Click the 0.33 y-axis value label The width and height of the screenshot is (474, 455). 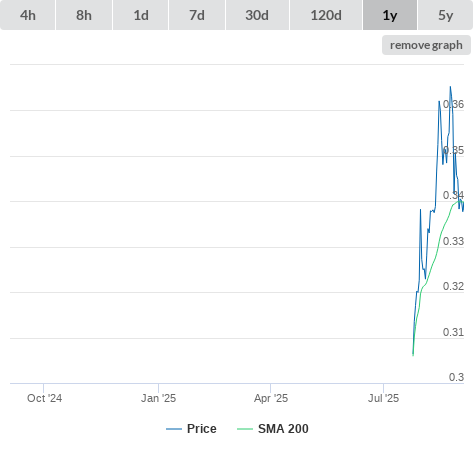[453, 241]
